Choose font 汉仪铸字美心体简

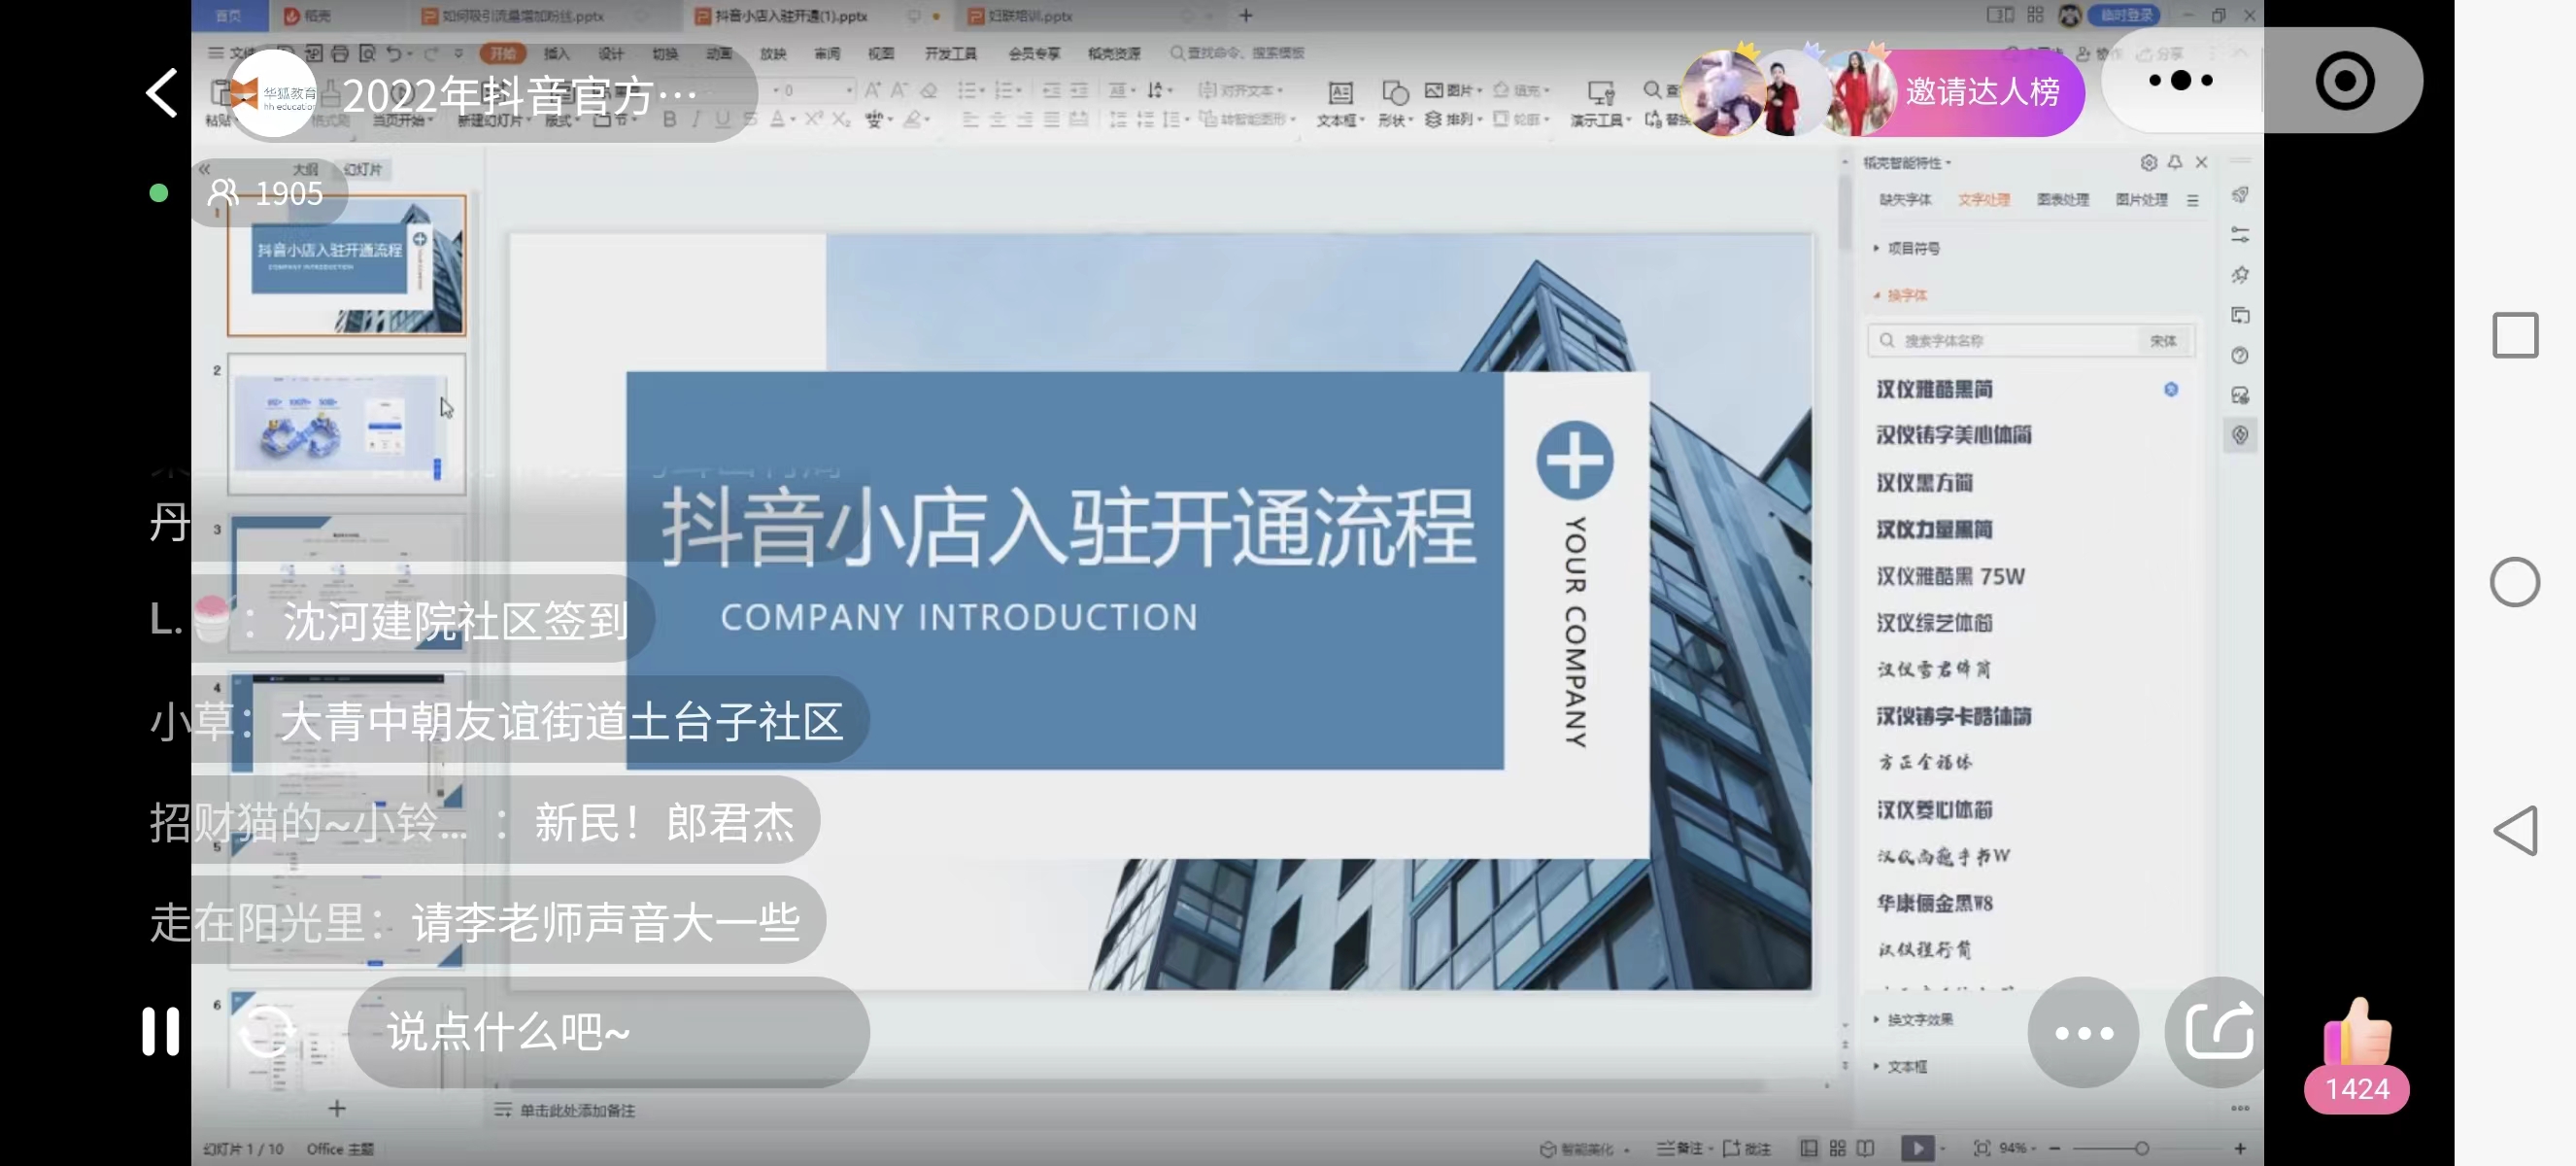1953,435
